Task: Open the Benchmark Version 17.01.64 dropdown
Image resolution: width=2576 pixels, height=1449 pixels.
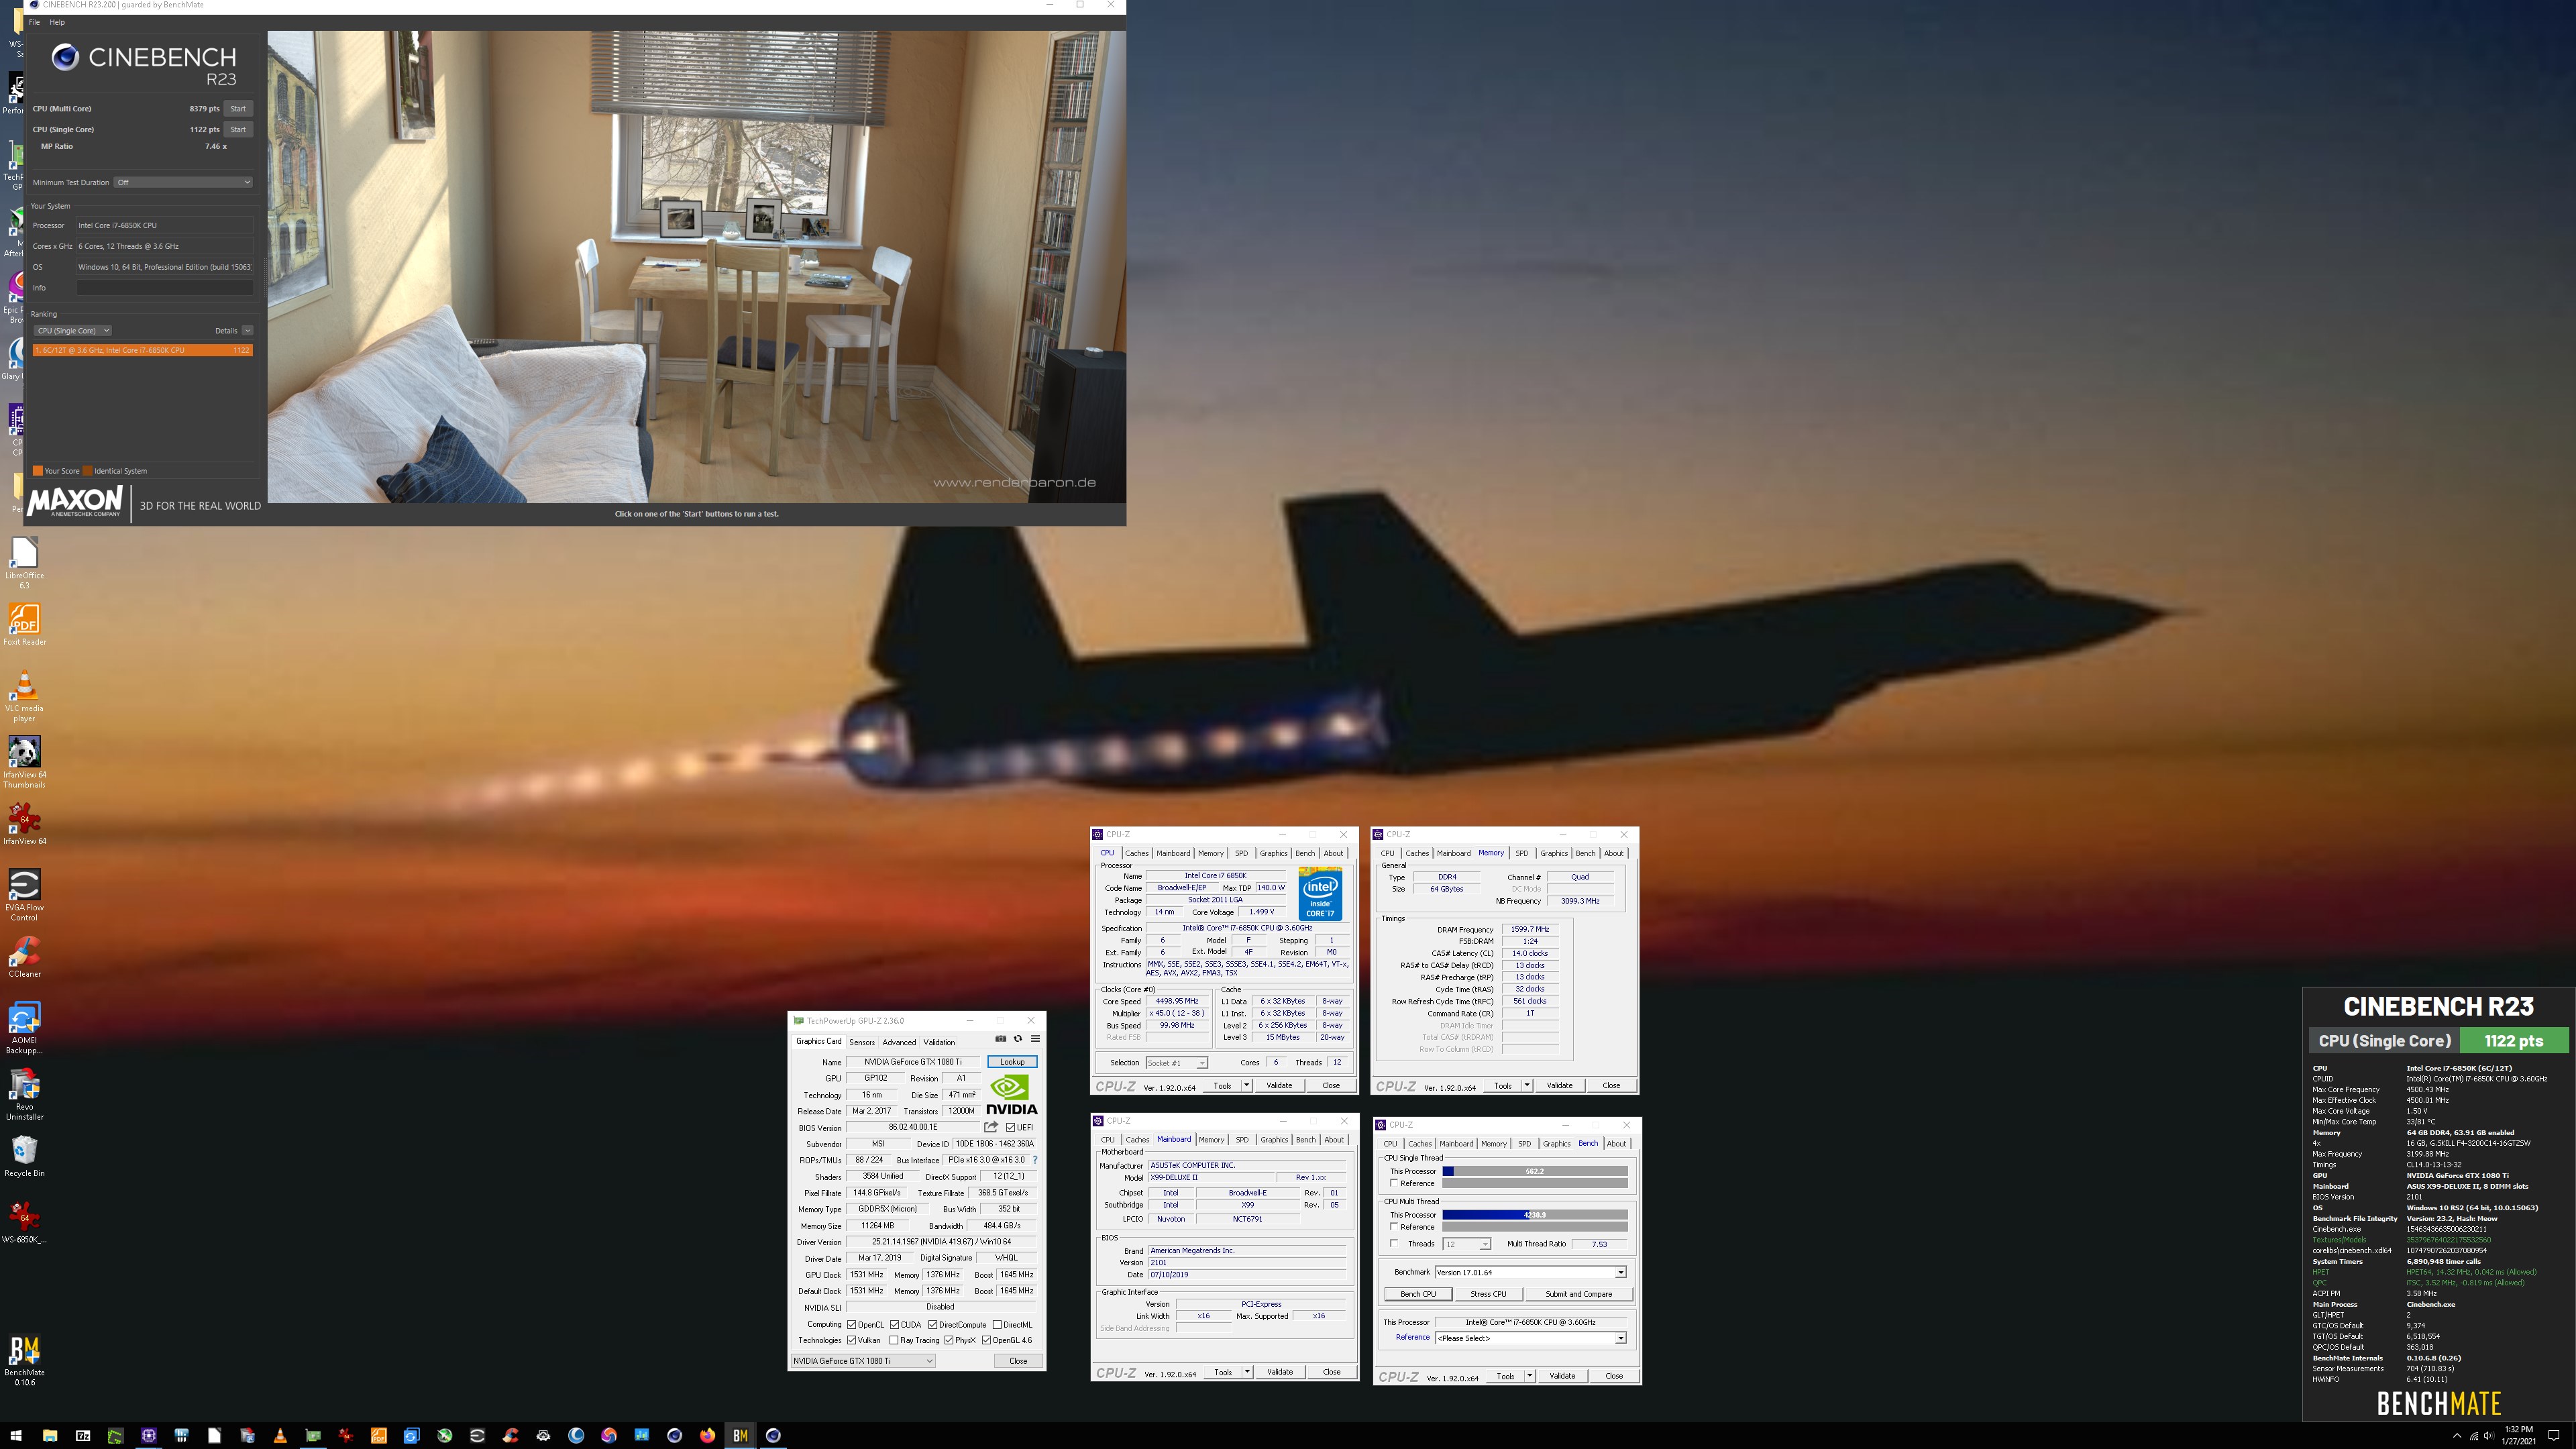Action: pos(1530,1272)
